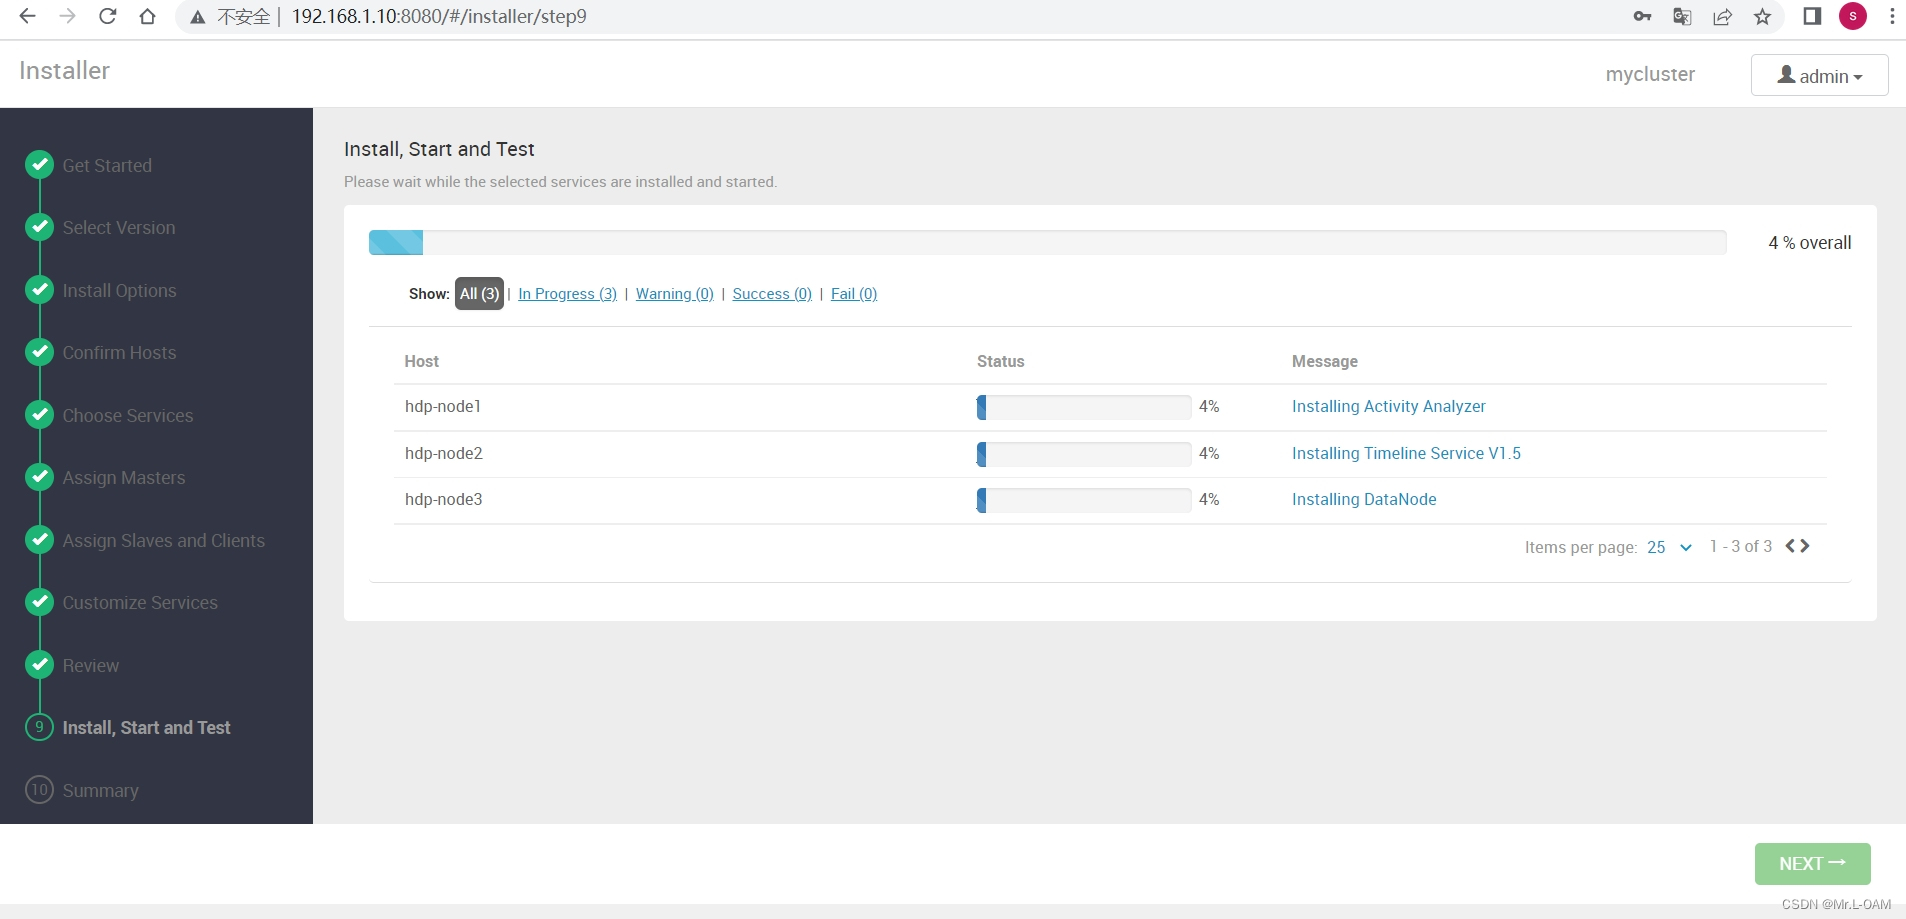Click hdp-node1 progress bar
Screen dimensions: 1906x919
point(1084,407)
